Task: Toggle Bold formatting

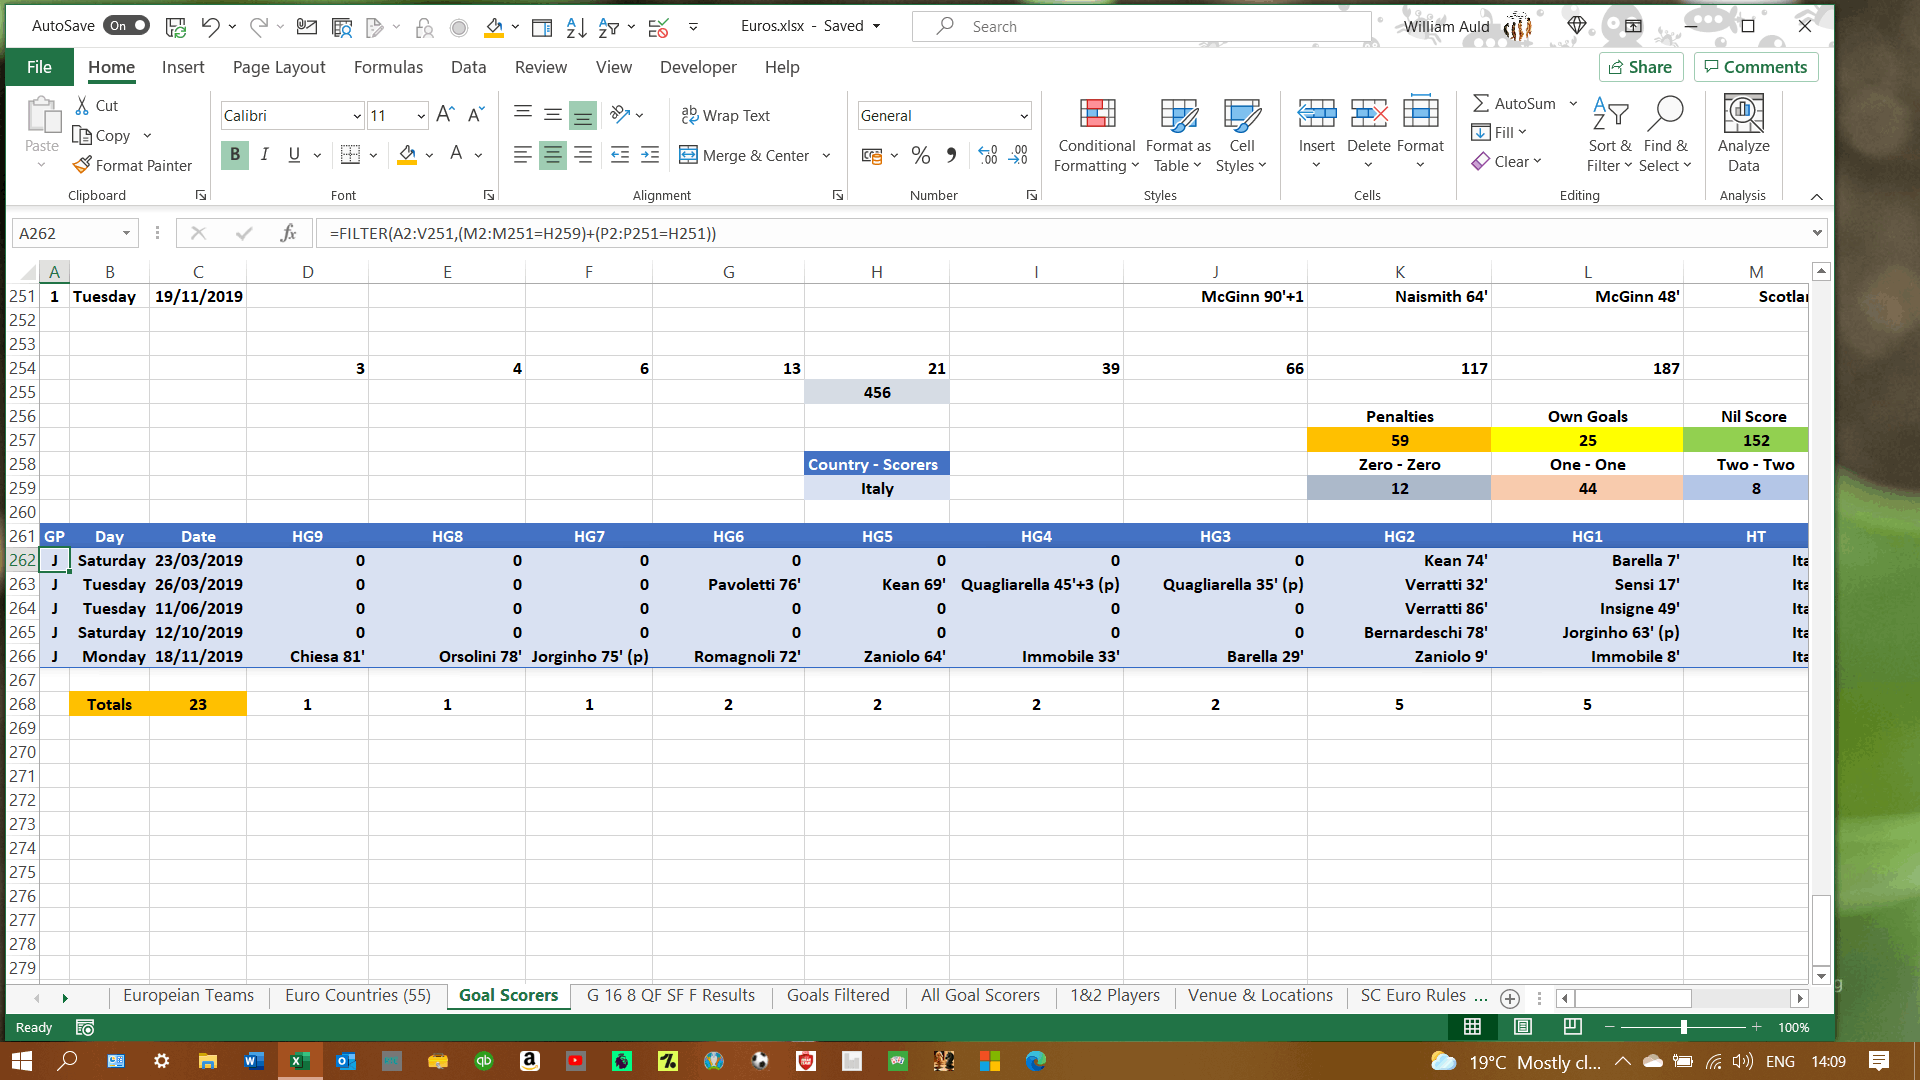Action: (x=234, y=154)
